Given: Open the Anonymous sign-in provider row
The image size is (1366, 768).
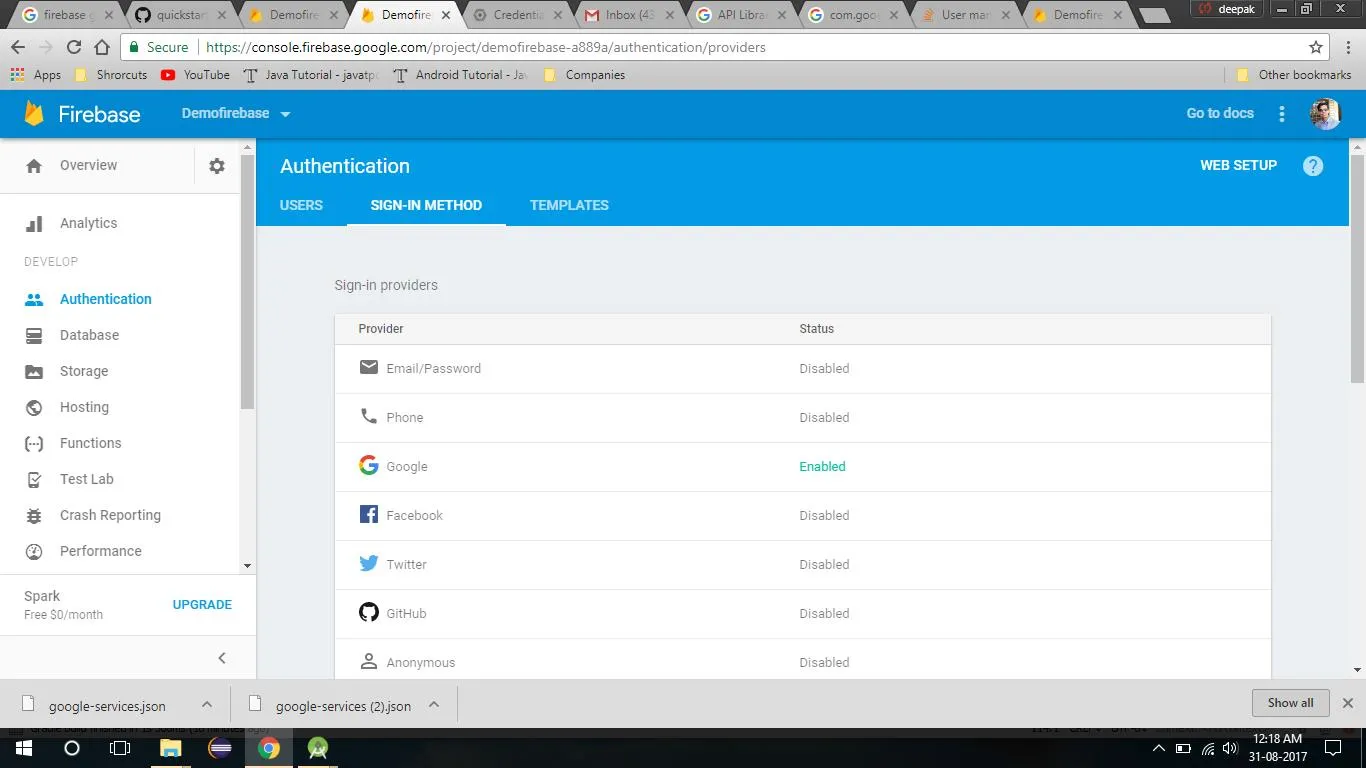Looking at the screenshot, I should pyautogui.click(x=803, y=660).
